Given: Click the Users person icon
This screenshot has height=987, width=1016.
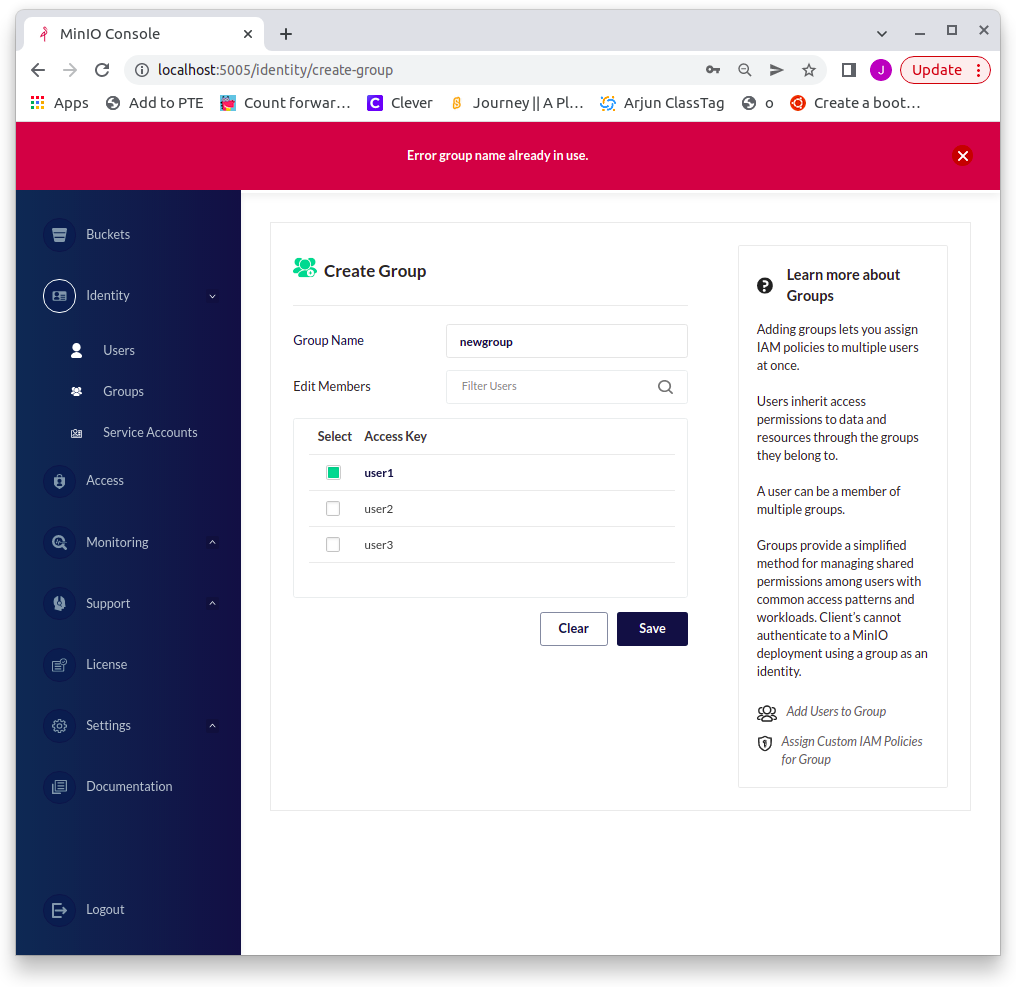Looking at the screenshot, I should [76, 351].
